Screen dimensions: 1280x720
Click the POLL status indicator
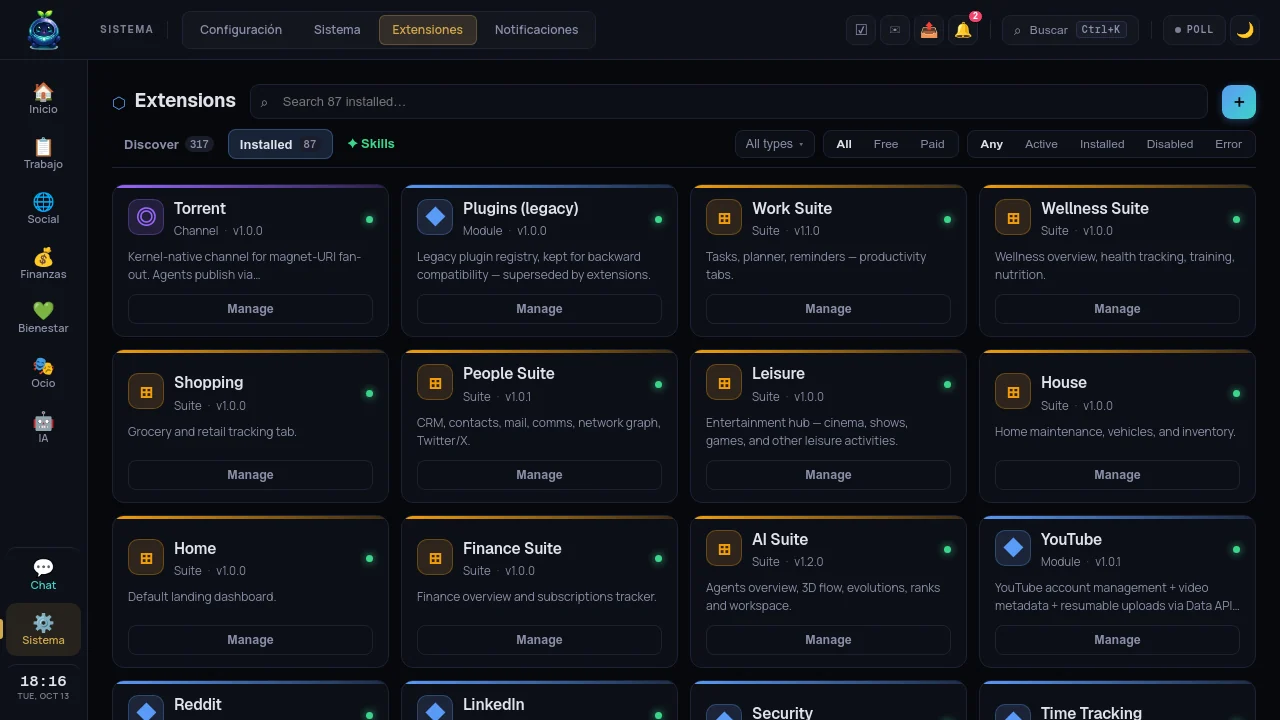pyautogui.click(x=1194, y=30)
